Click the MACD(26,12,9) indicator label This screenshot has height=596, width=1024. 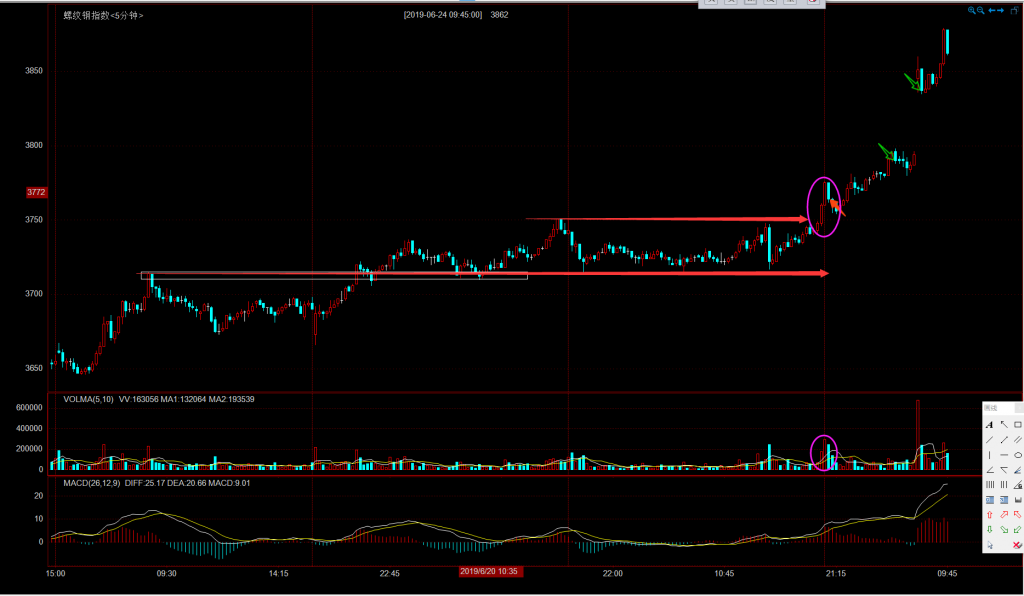coord(90,484)
